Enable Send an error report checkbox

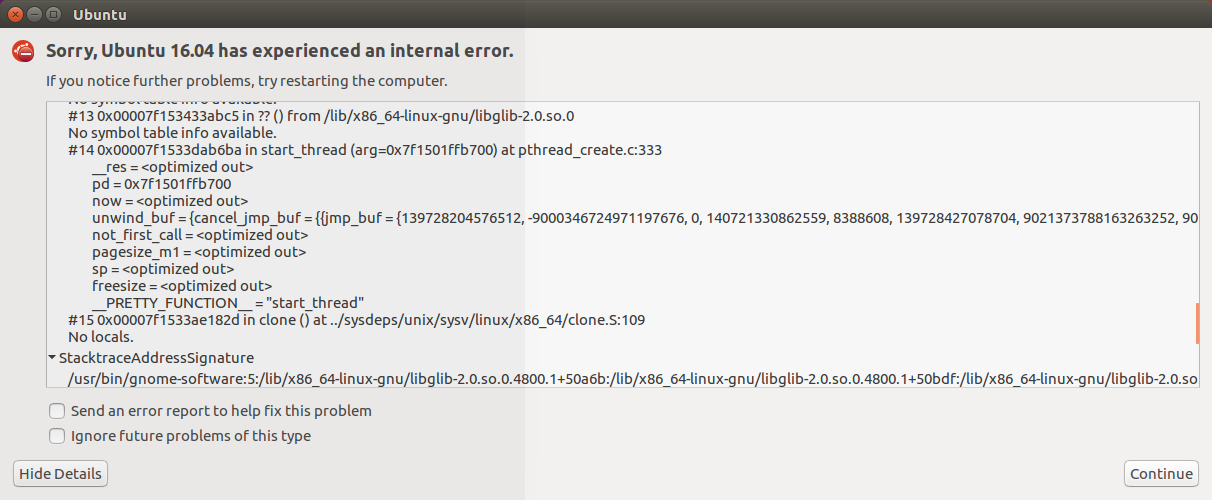57,411
